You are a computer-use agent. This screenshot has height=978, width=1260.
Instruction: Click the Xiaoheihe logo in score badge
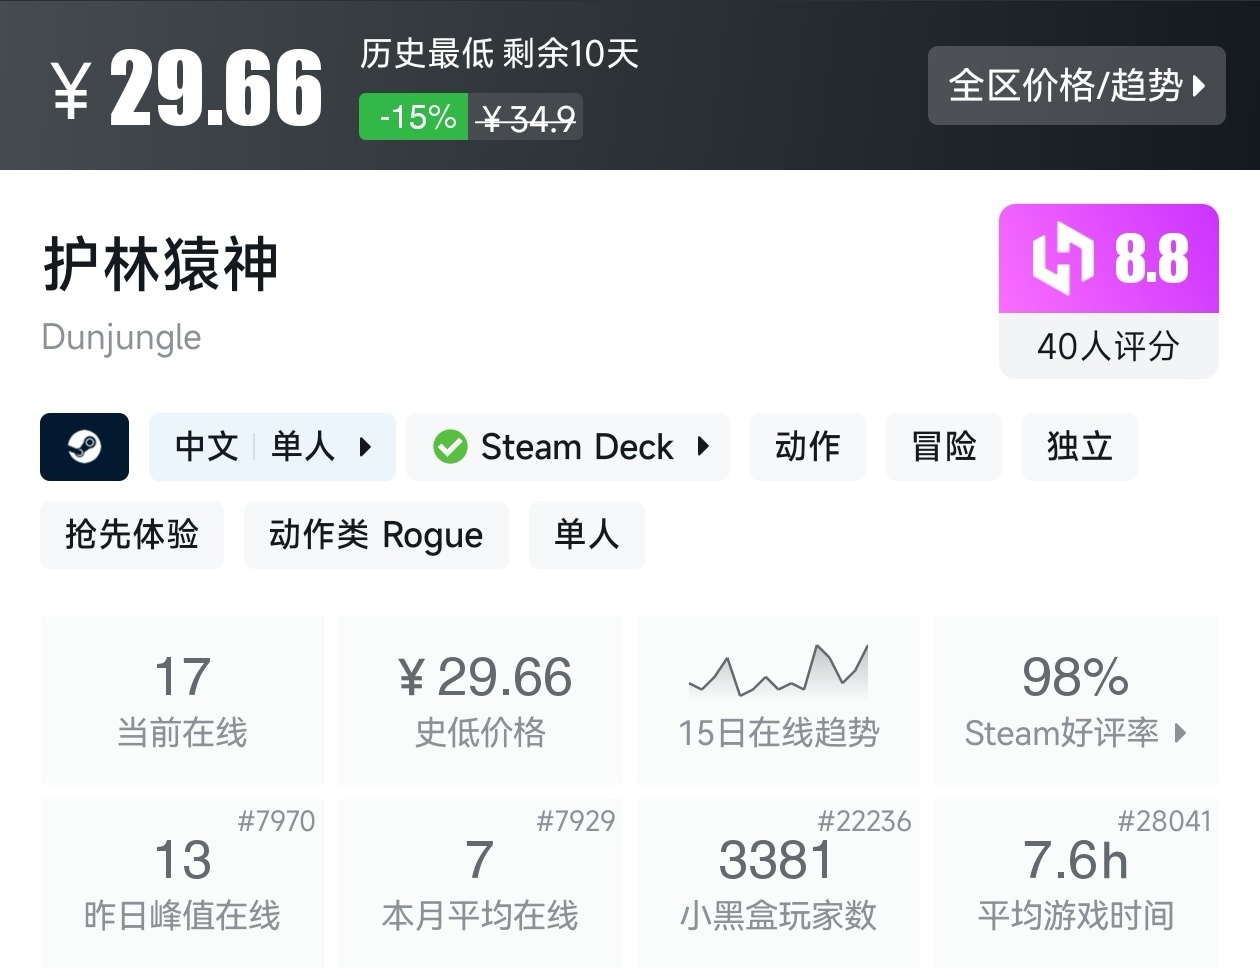click(1062, 259)
